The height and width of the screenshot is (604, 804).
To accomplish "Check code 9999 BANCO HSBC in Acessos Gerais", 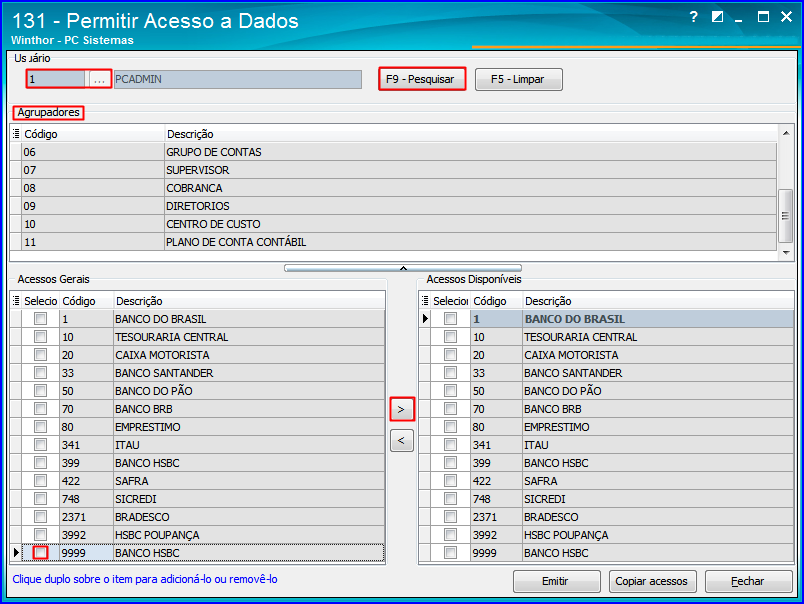I will (x=41, y=553).
